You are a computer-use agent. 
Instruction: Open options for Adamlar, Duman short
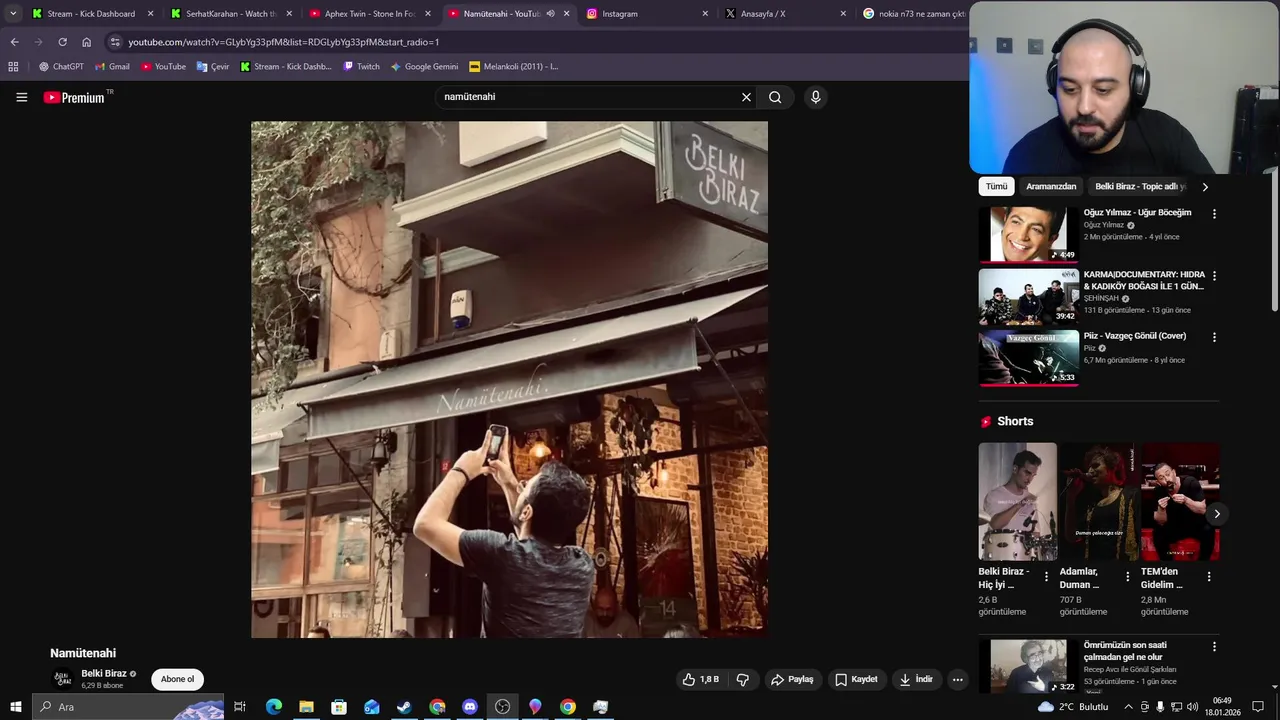click(x=1127, y=577)
